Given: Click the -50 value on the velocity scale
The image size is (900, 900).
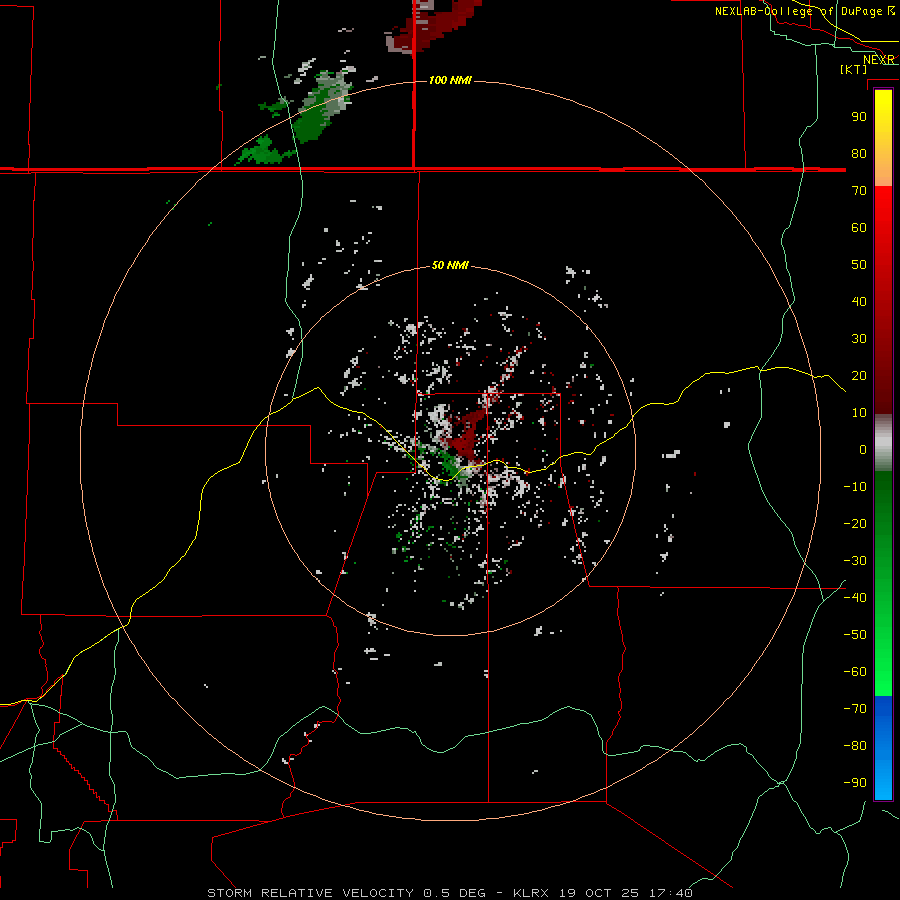Looking at the screenshot, I should [855, 634].
